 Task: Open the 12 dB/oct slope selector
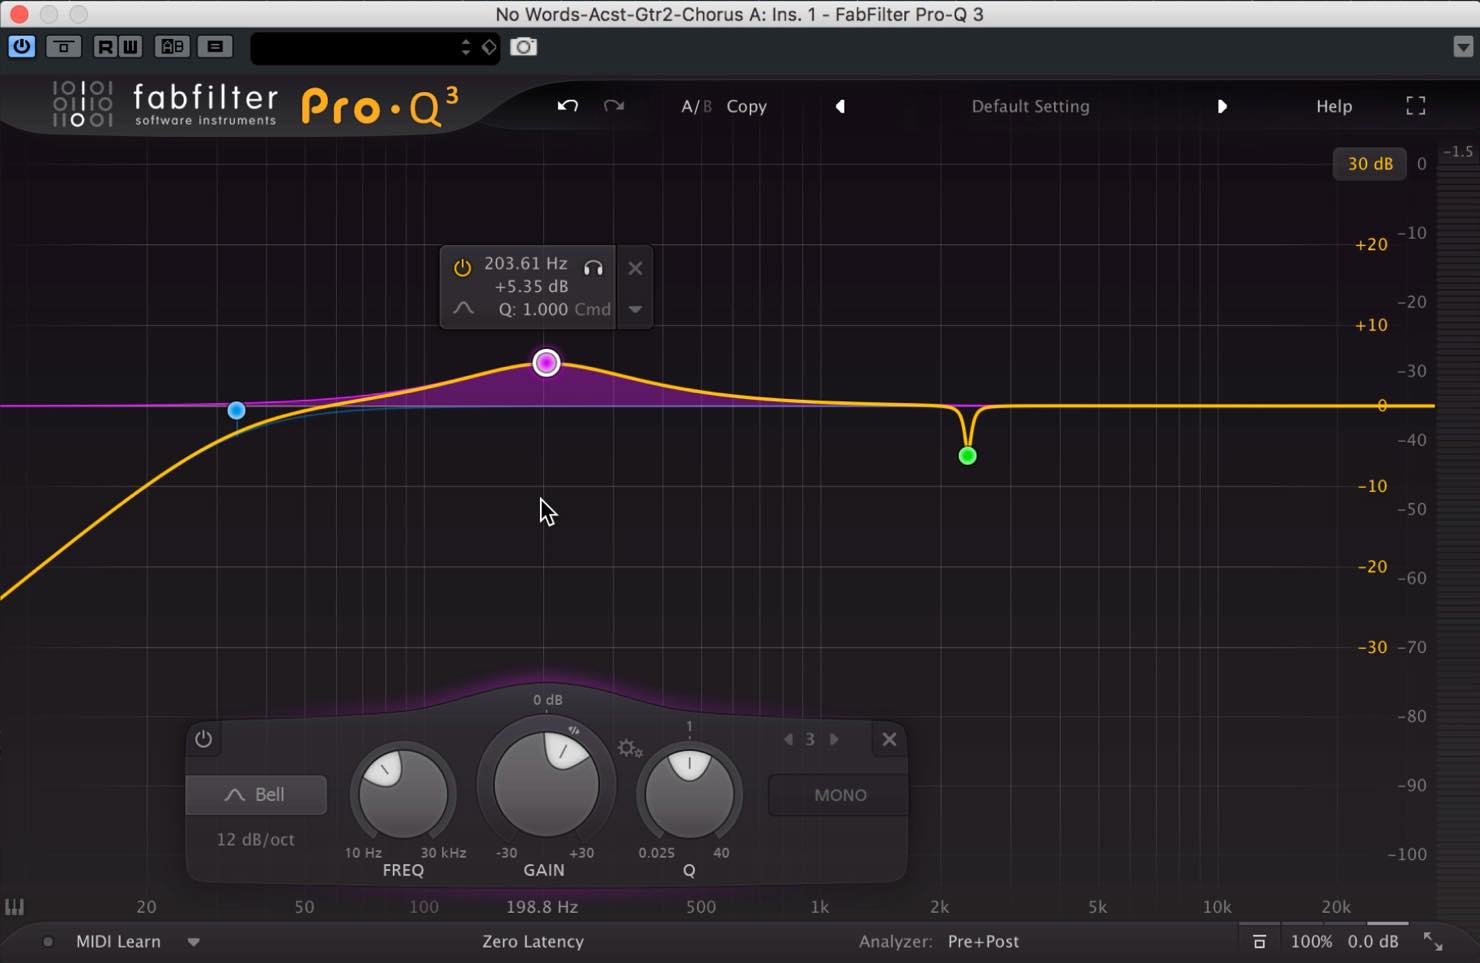tap(256, 840)
